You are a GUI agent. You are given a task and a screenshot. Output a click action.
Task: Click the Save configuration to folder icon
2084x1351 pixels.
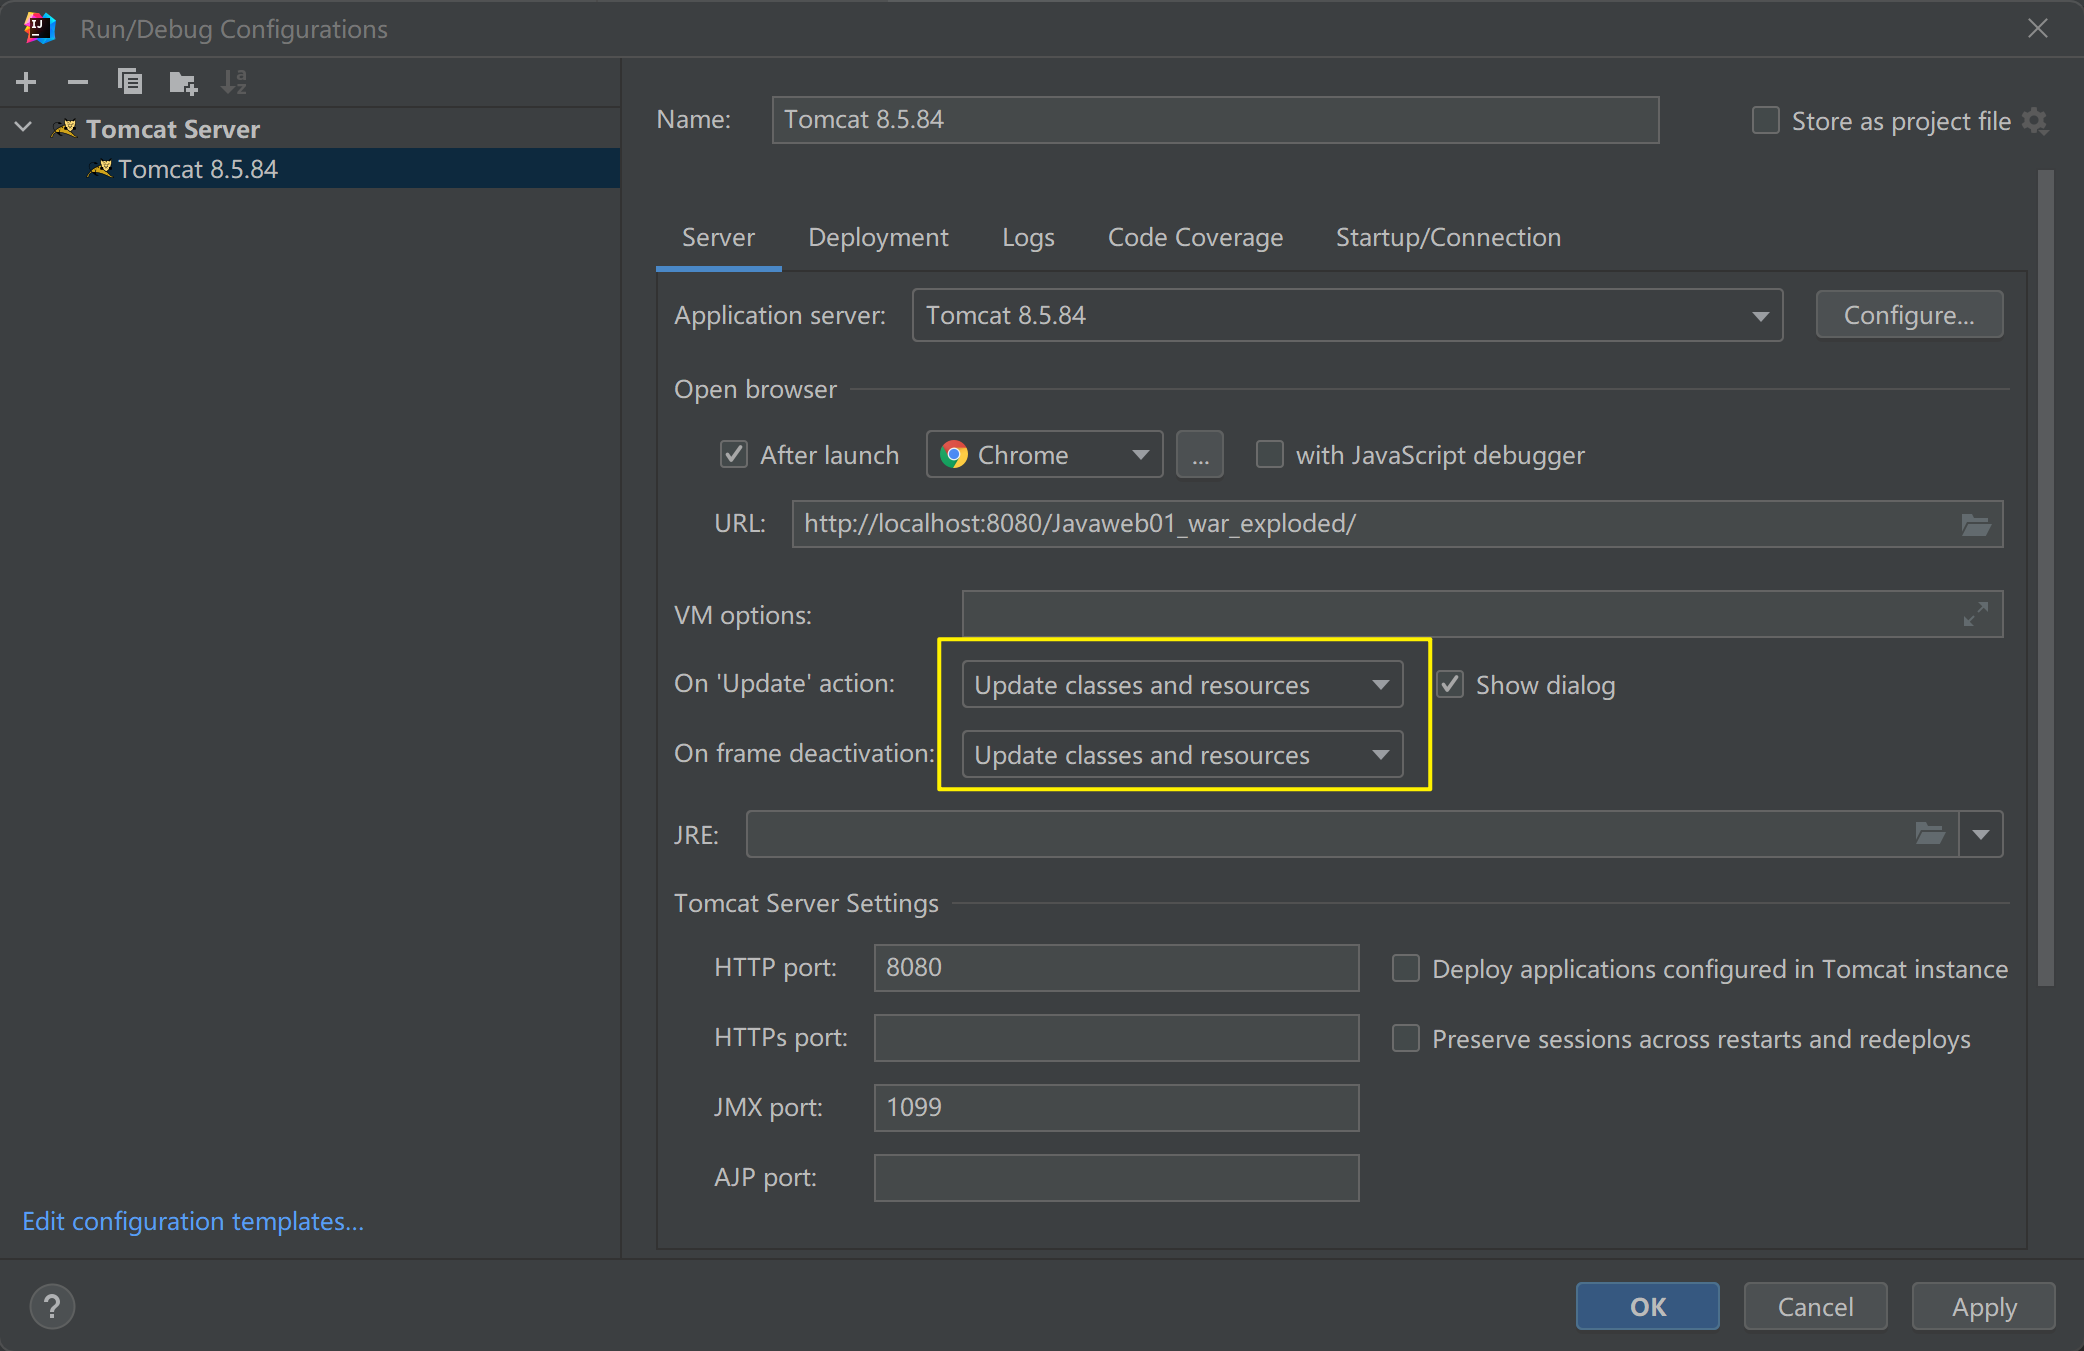coord(182,82)
